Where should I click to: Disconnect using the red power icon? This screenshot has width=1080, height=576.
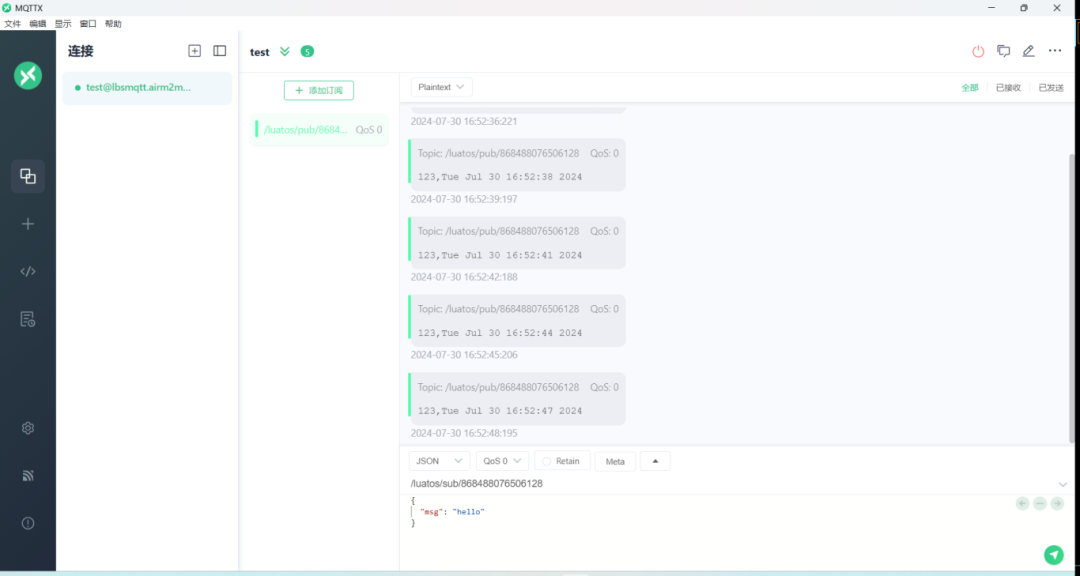[978, 51]
